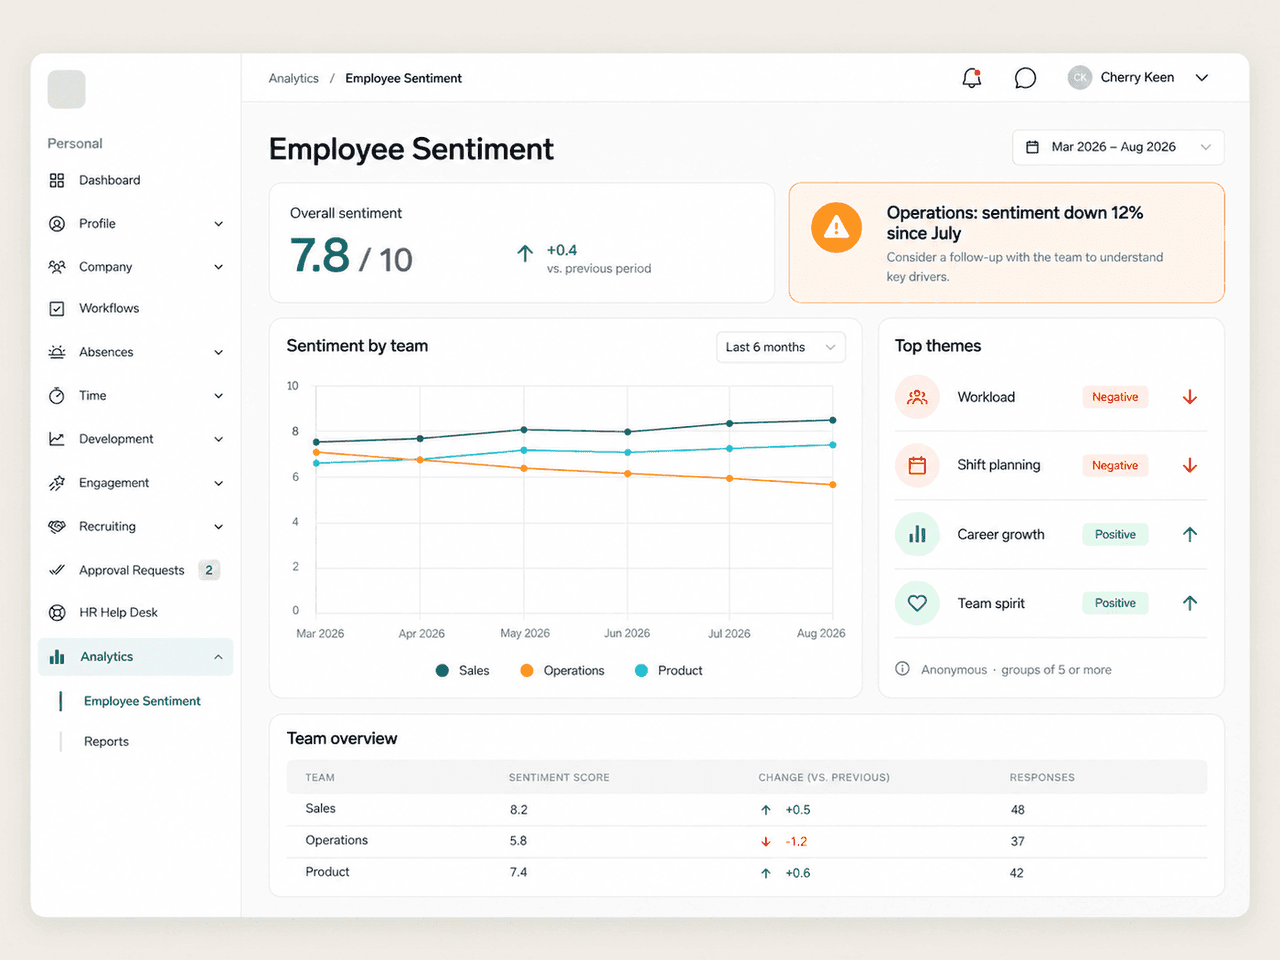
Task: Click the Sentiment Score column header
Action: 559,777
